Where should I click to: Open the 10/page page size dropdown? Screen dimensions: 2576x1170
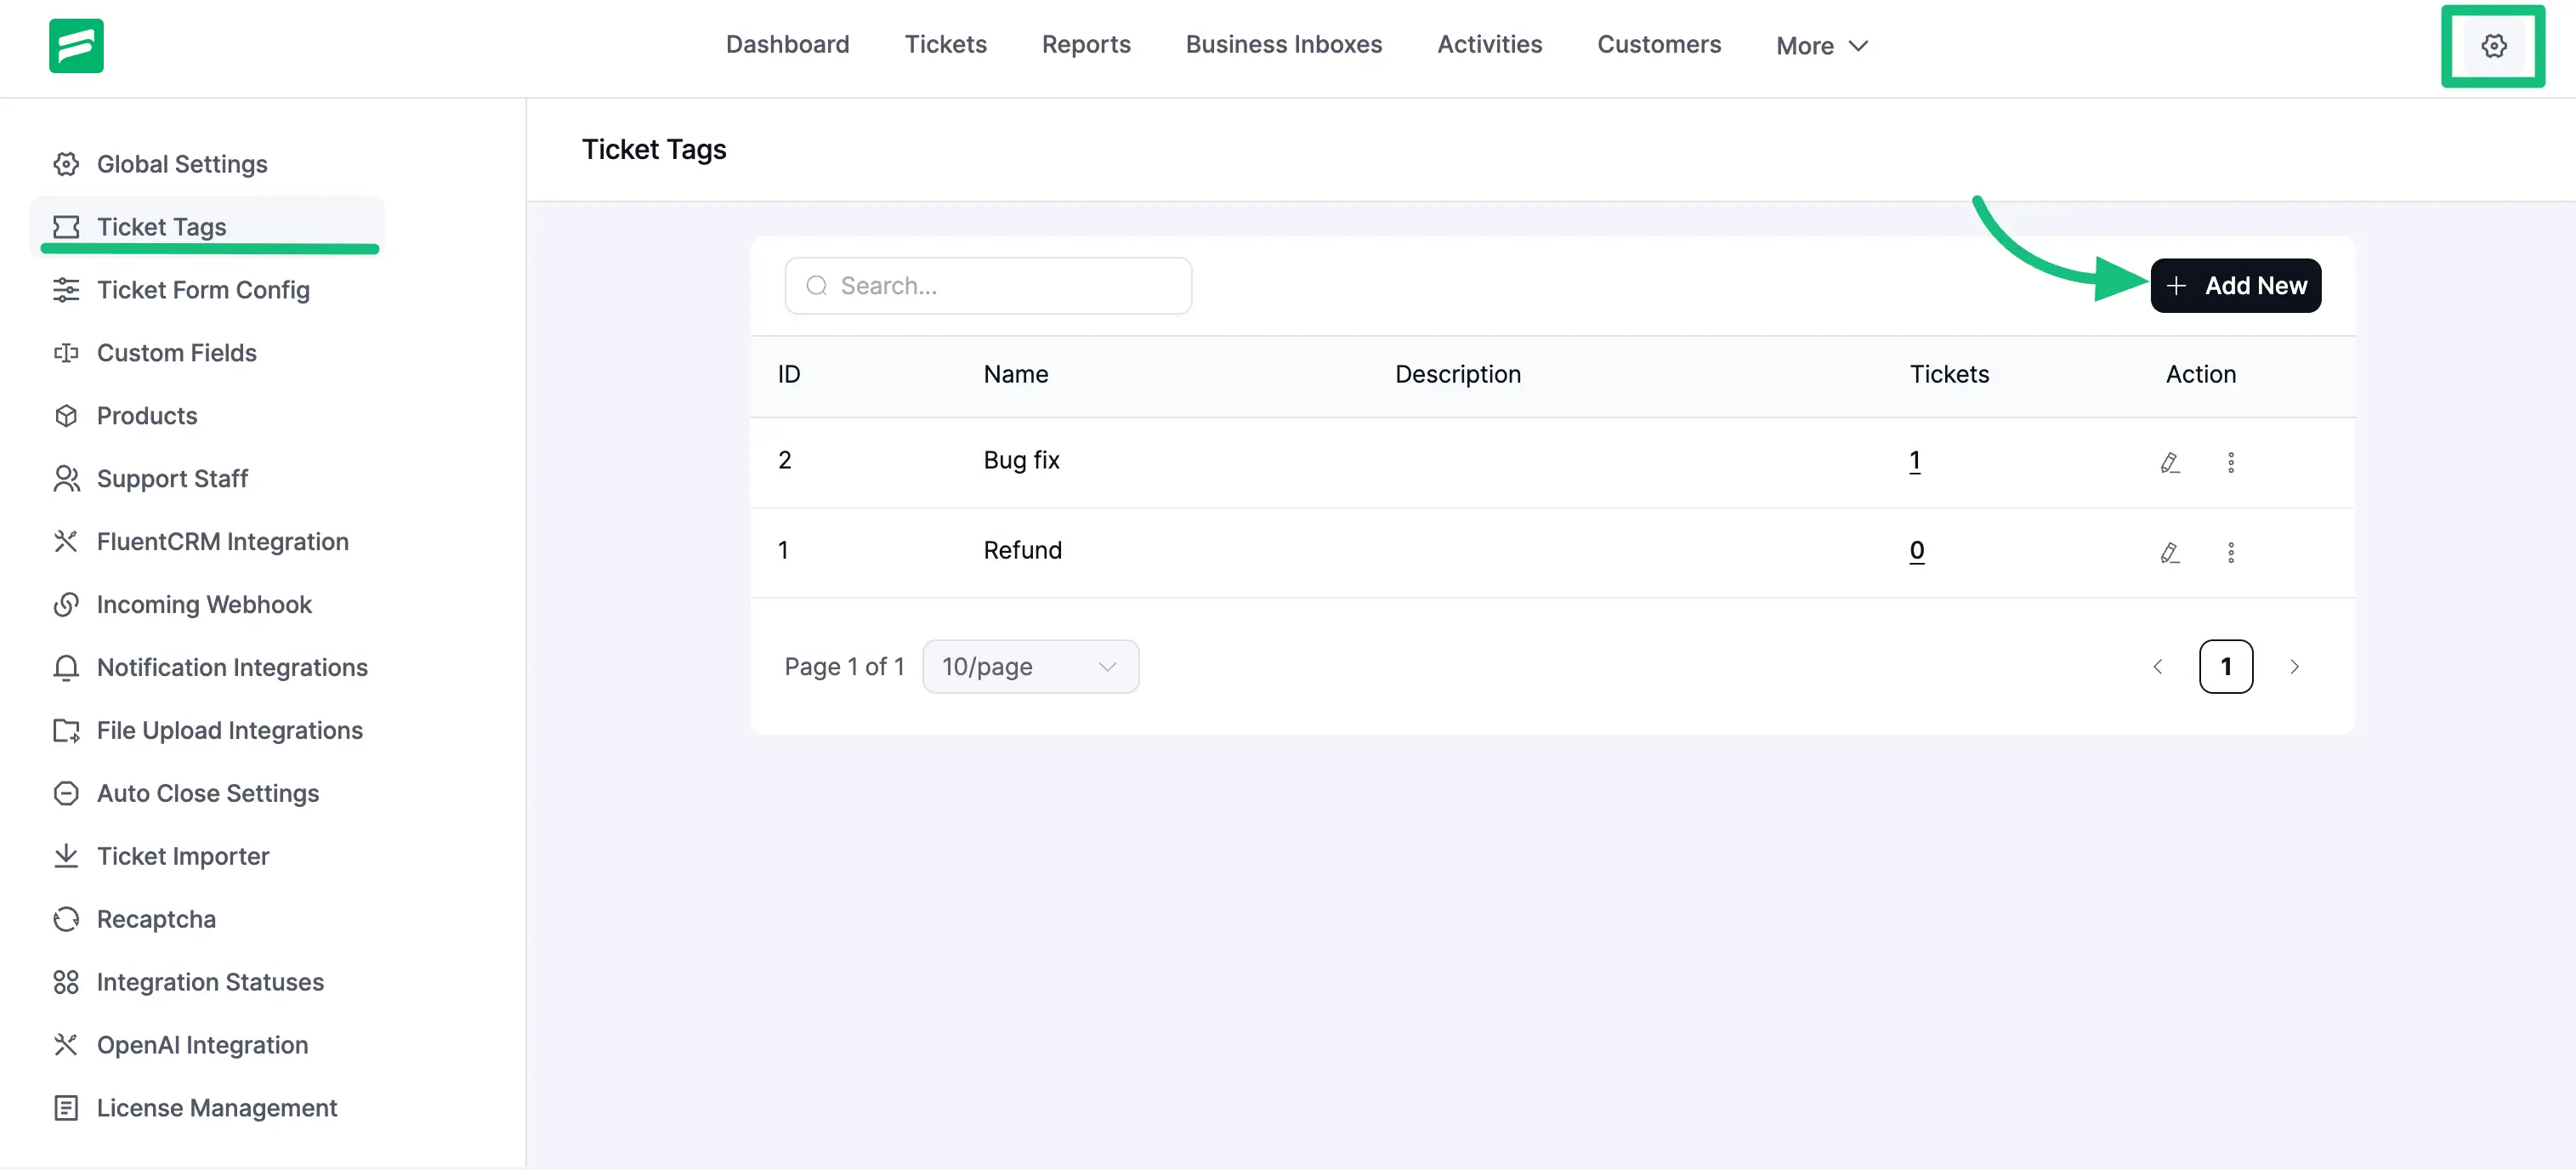pos(1030,666)
